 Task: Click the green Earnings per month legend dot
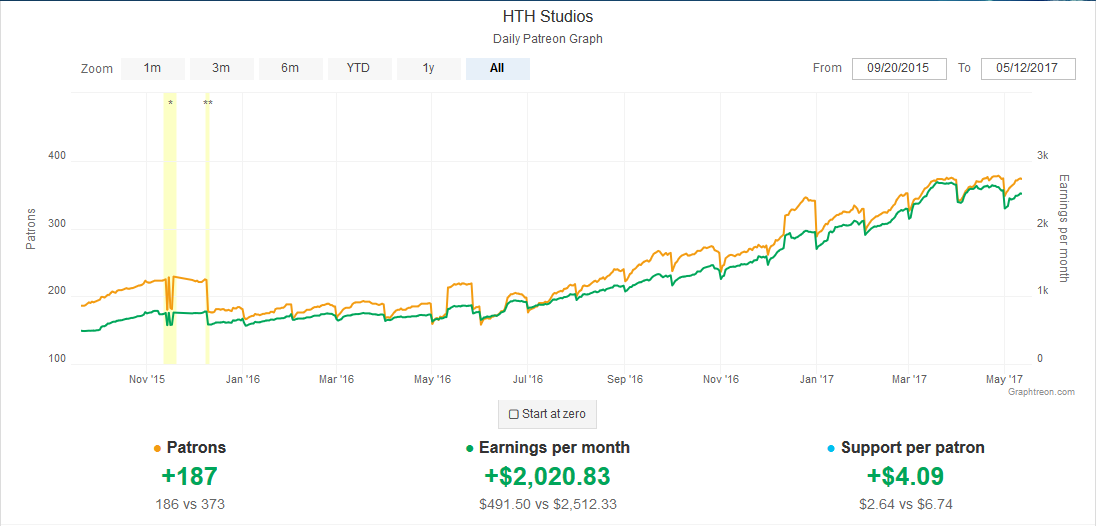[x=470, y=448]
